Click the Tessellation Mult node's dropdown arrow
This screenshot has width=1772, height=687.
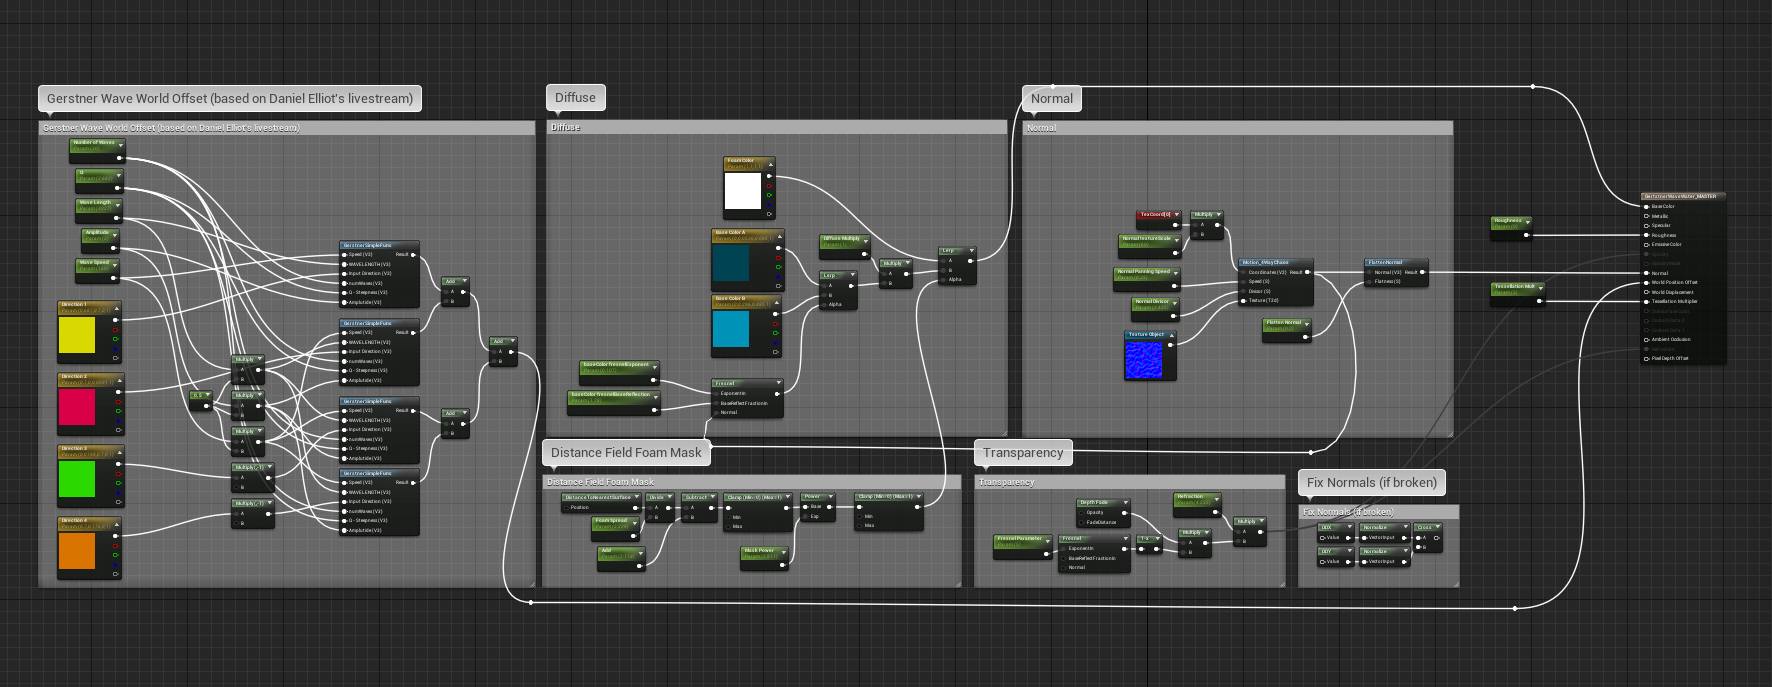tap(1541, 288)
